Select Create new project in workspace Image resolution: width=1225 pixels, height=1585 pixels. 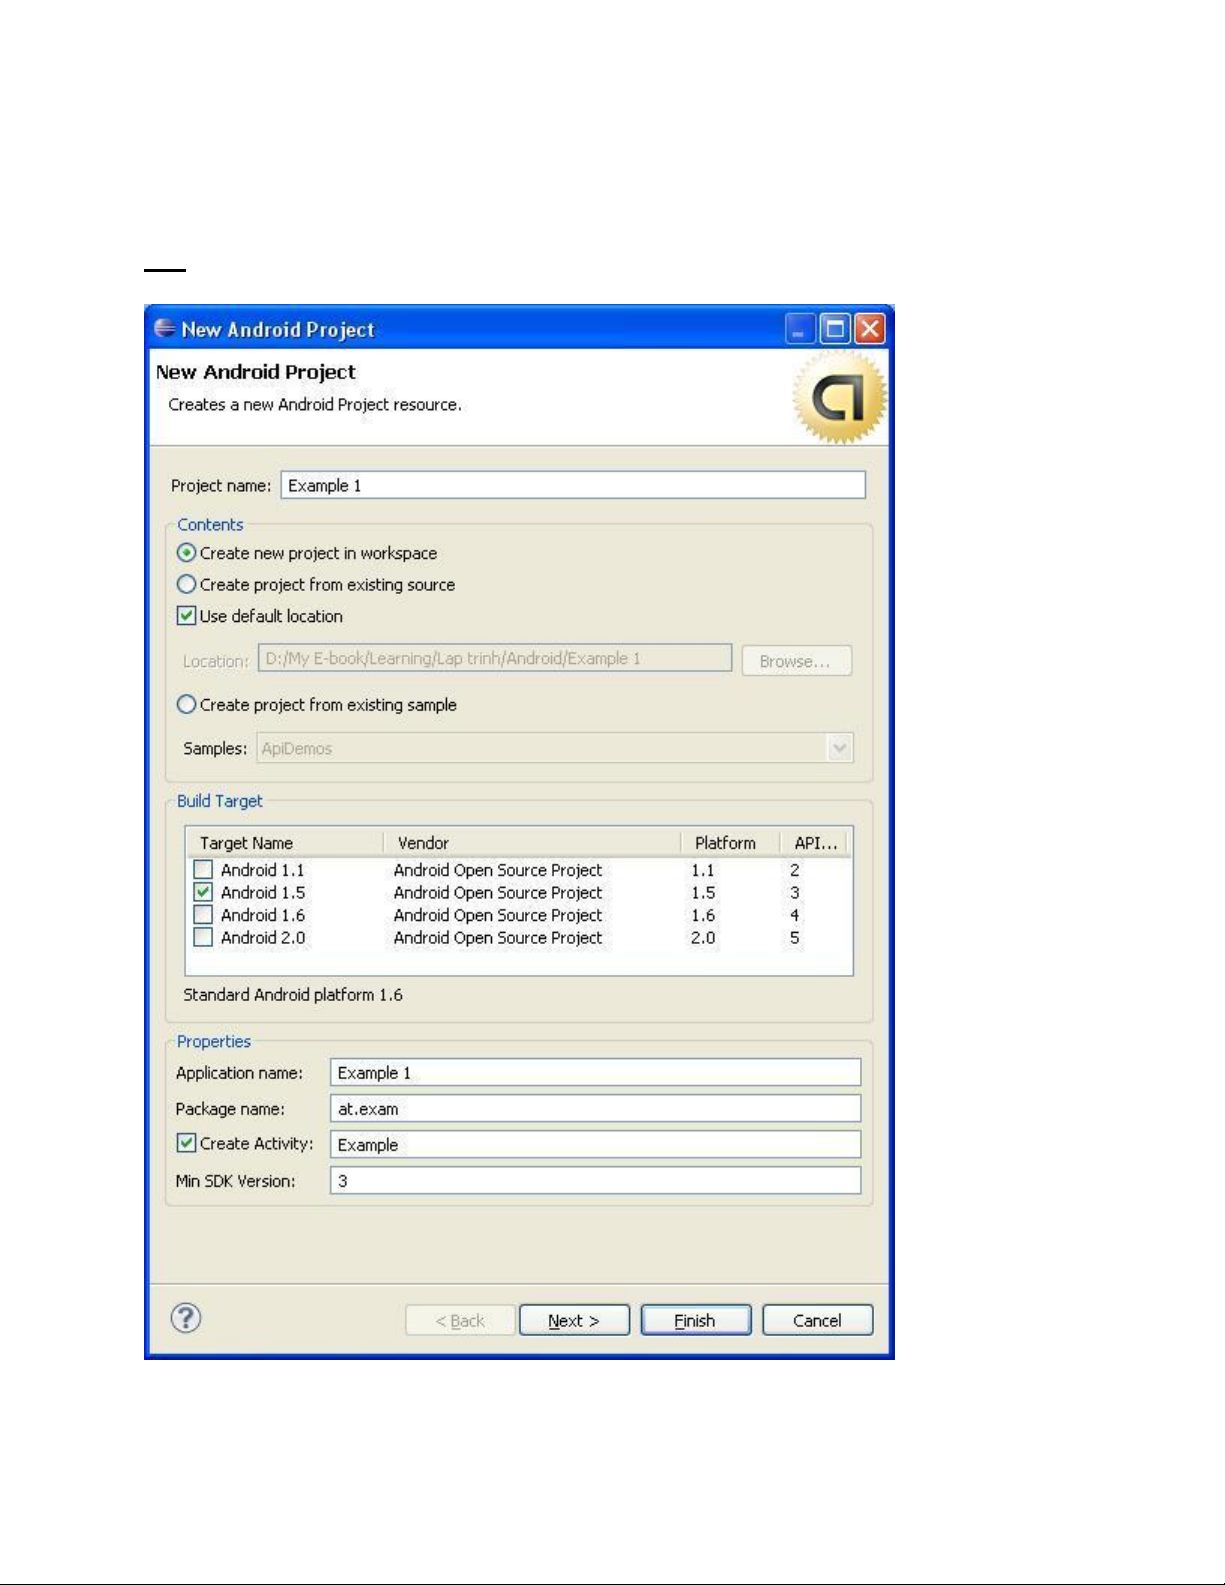coord(186,553)
